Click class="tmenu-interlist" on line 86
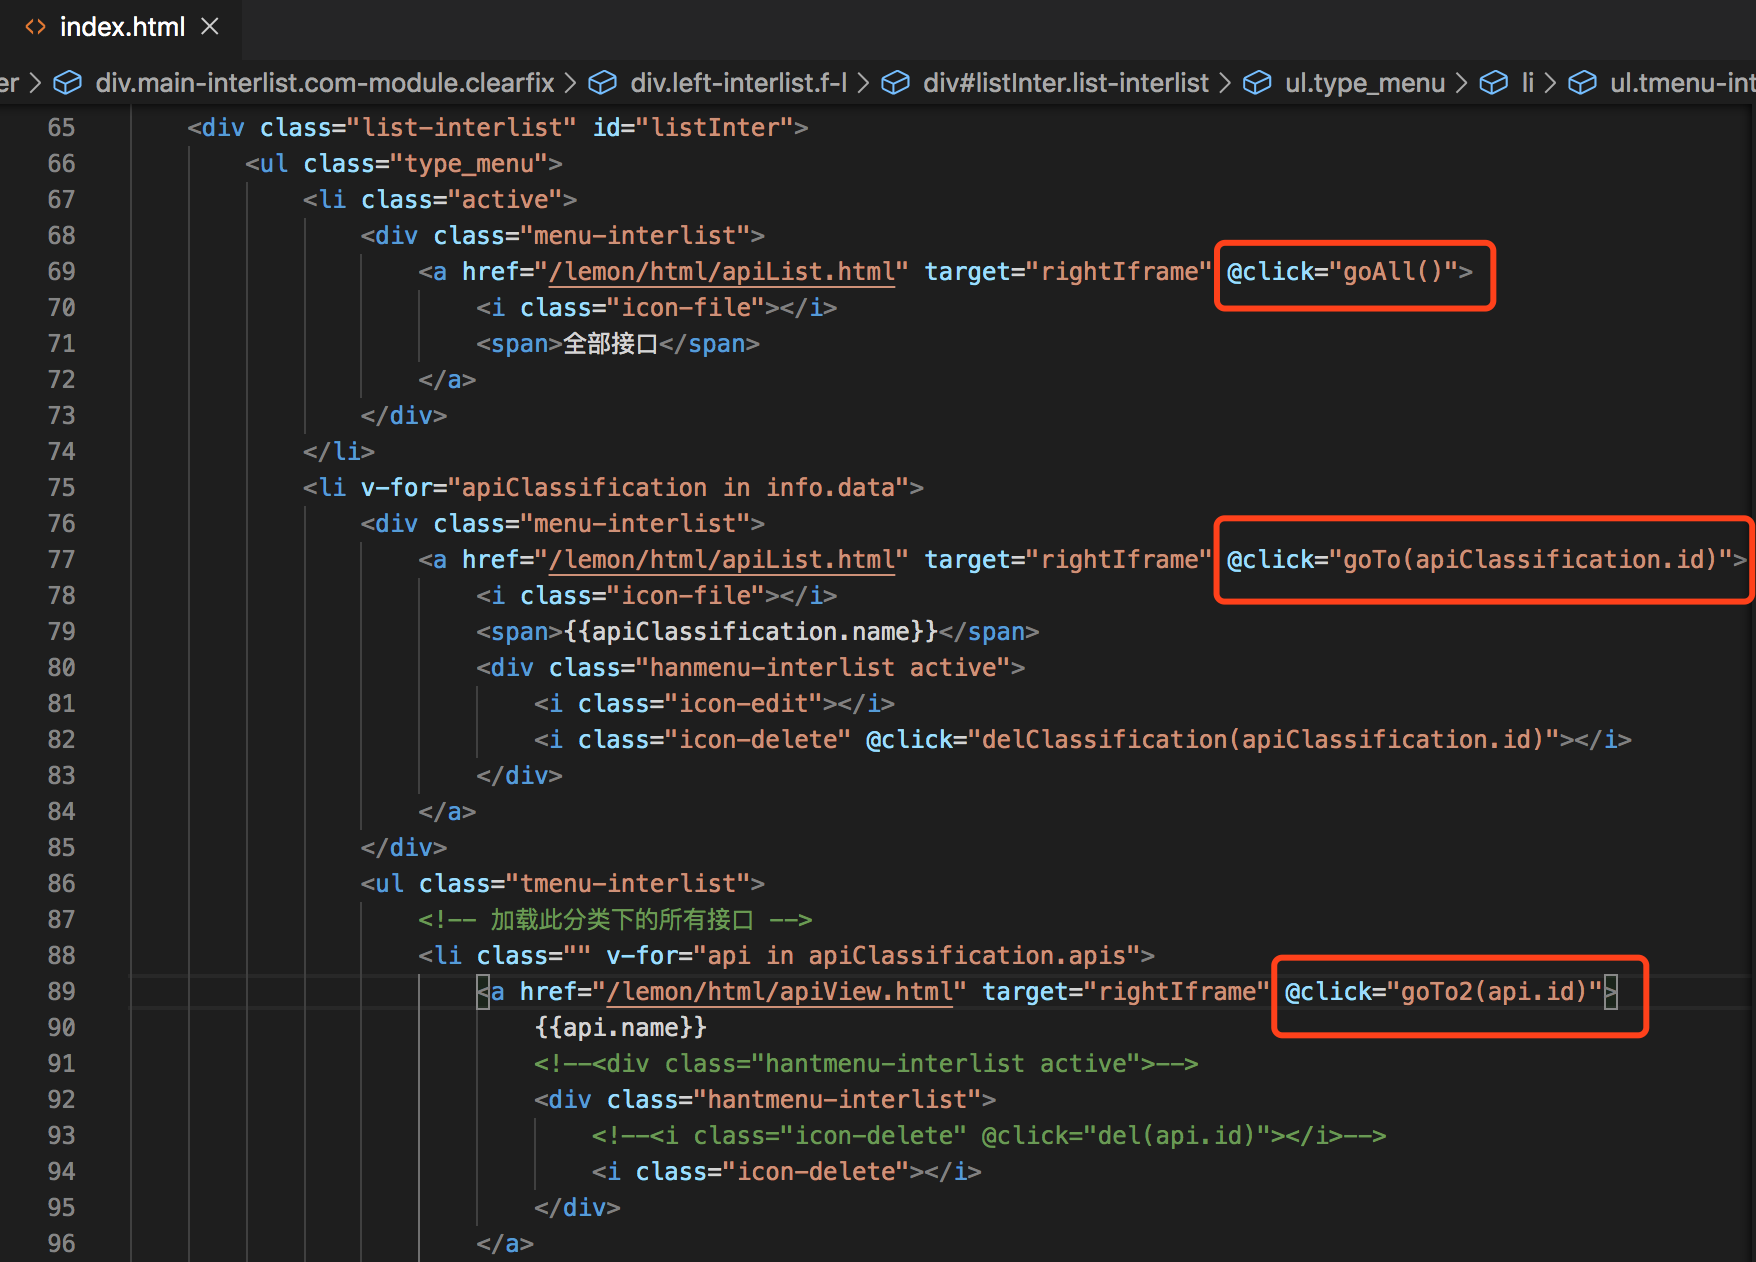 click(585, 883)
